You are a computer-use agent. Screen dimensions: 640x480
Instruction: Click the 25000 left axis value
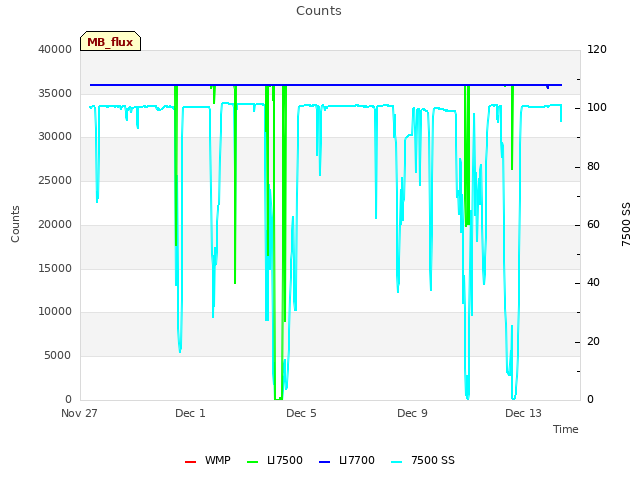(x=55, y=180)
